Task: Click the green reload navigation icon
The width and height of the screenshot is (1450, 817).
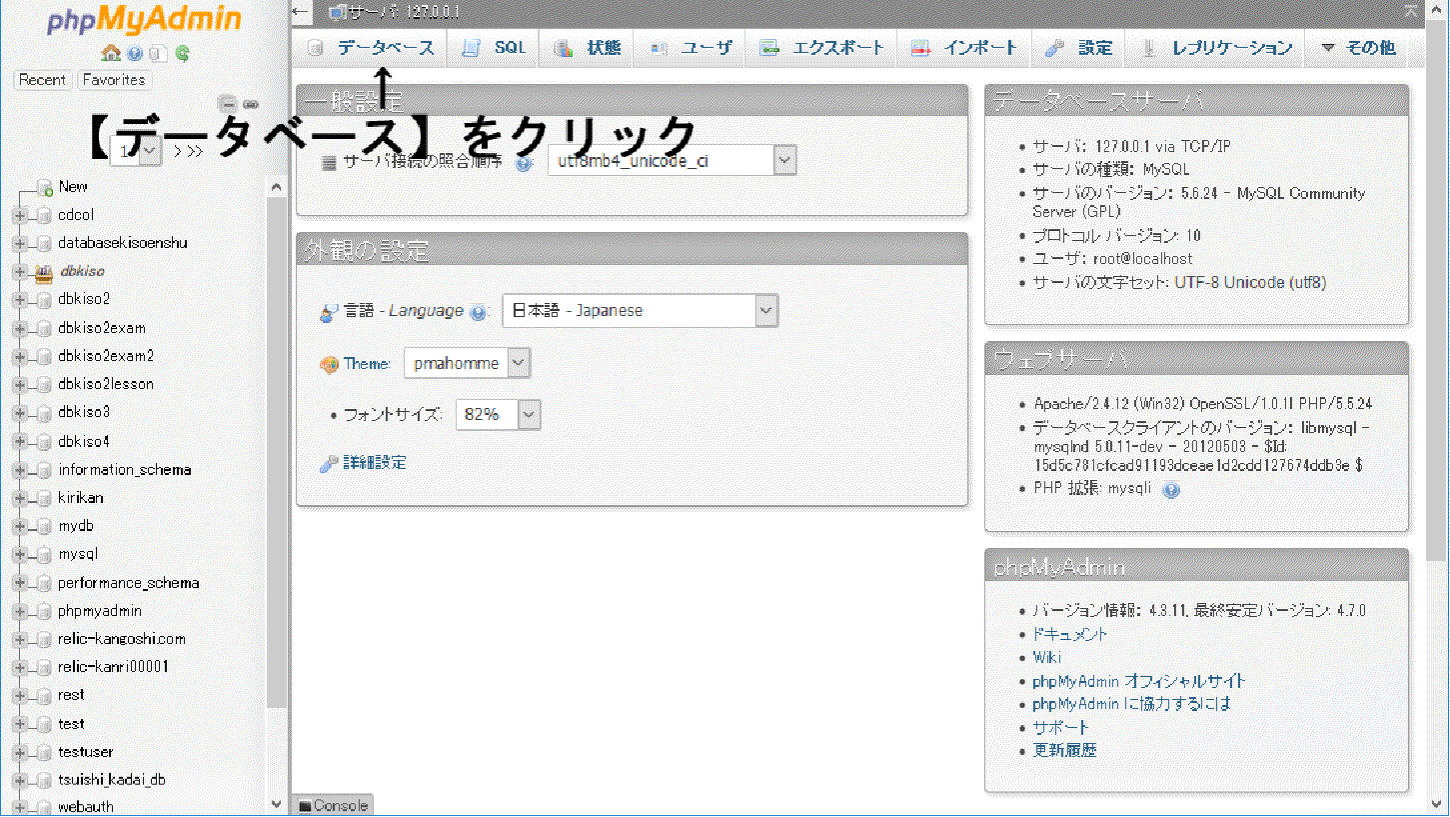Action: [x=182, y=54]
